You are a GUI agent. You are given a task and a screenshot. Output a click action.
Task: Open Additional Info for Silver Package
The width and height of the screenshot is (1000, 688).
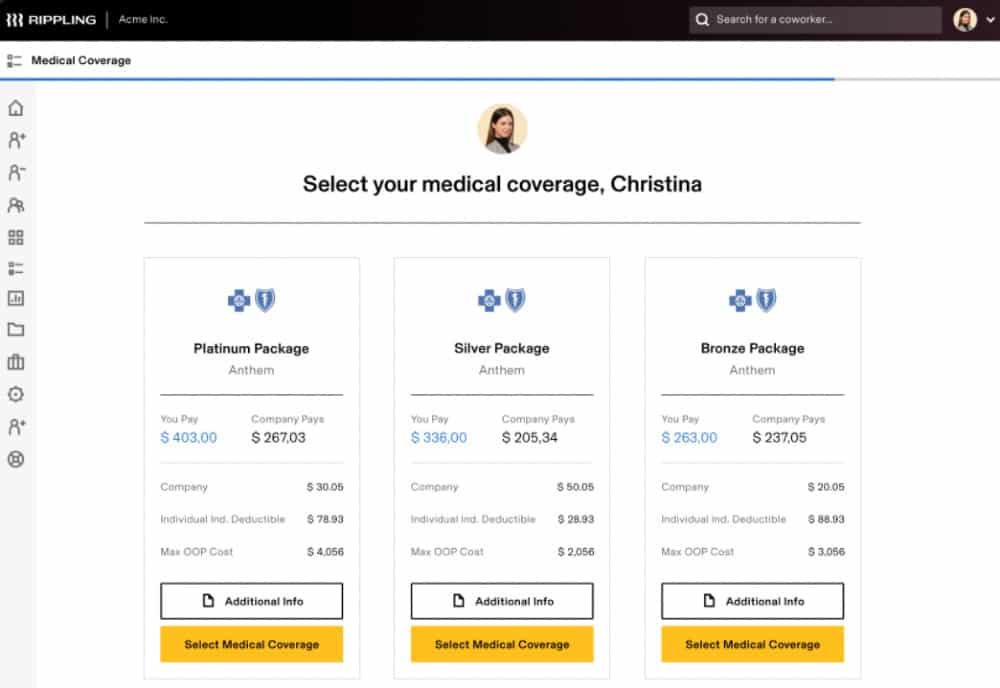click(502, 601)
